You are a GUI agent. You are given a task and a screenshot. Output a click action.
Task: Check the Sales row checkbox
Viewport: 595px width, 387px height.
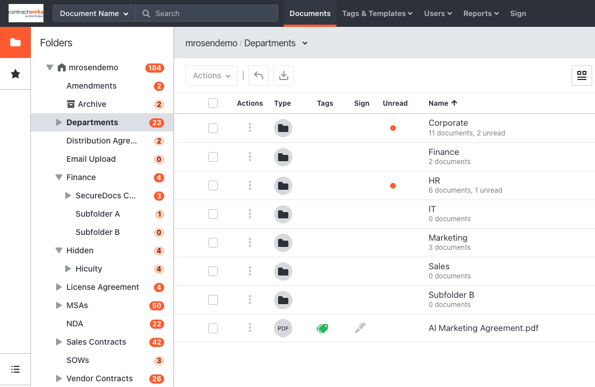[213, 271]
